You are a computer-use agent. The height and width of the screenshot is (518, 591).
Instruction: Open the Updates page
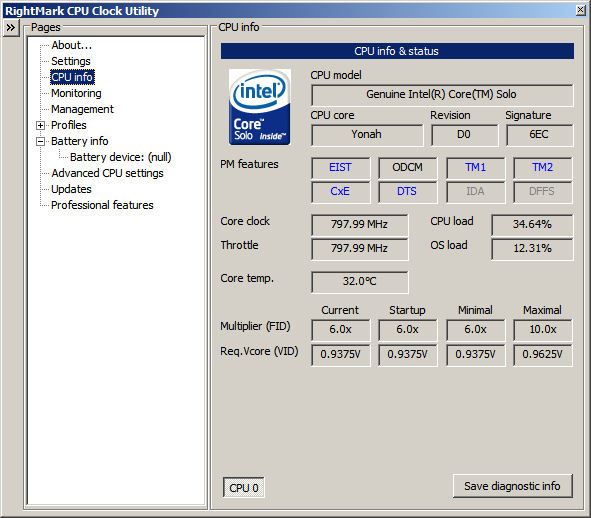[71, 189]
